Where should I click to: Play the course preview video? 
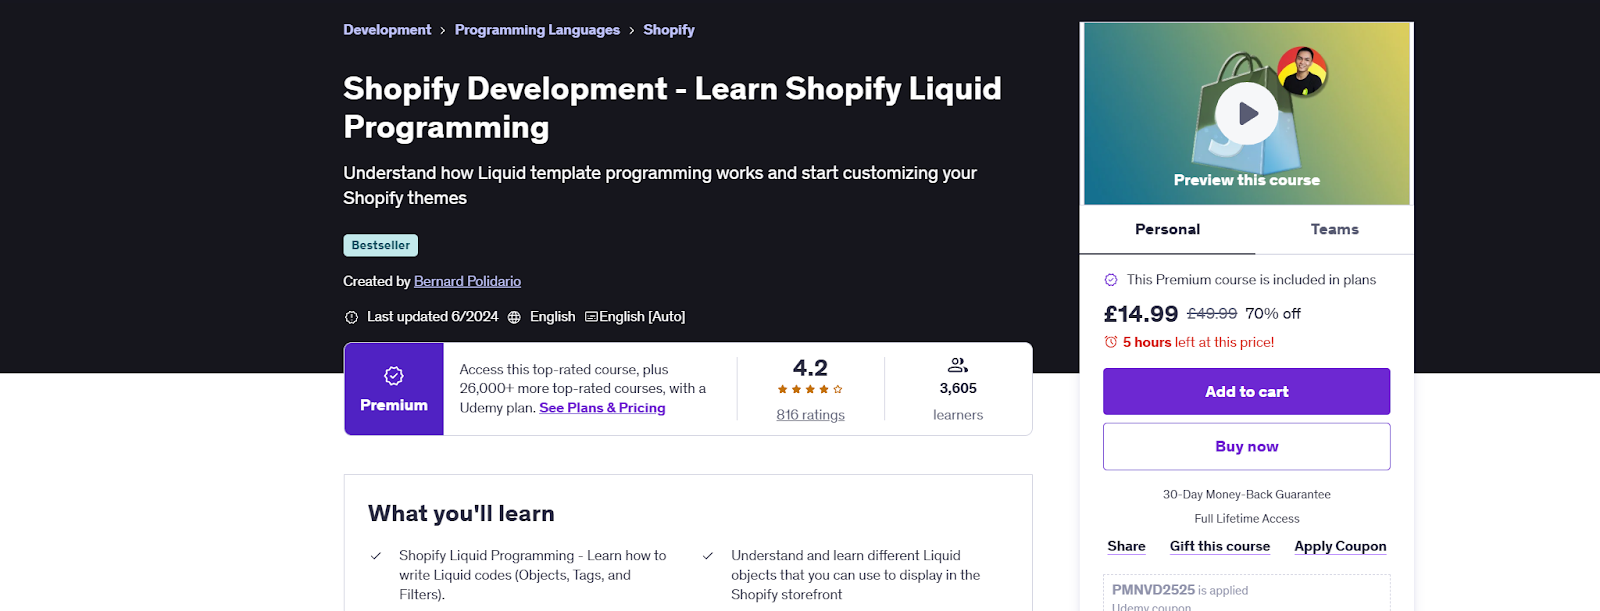[1246, 114]
